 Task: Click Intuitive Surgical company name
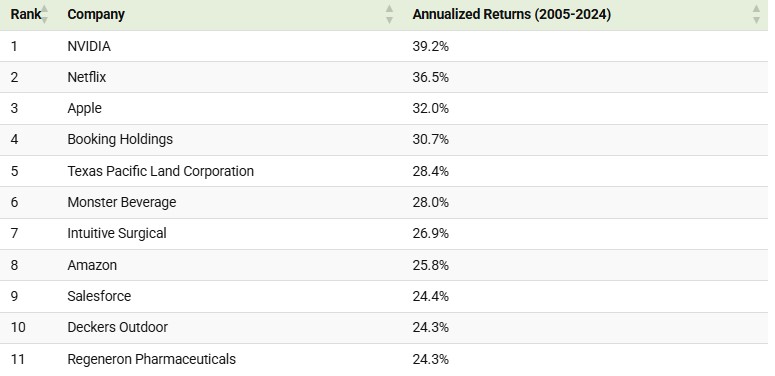(x=117, y=233)
